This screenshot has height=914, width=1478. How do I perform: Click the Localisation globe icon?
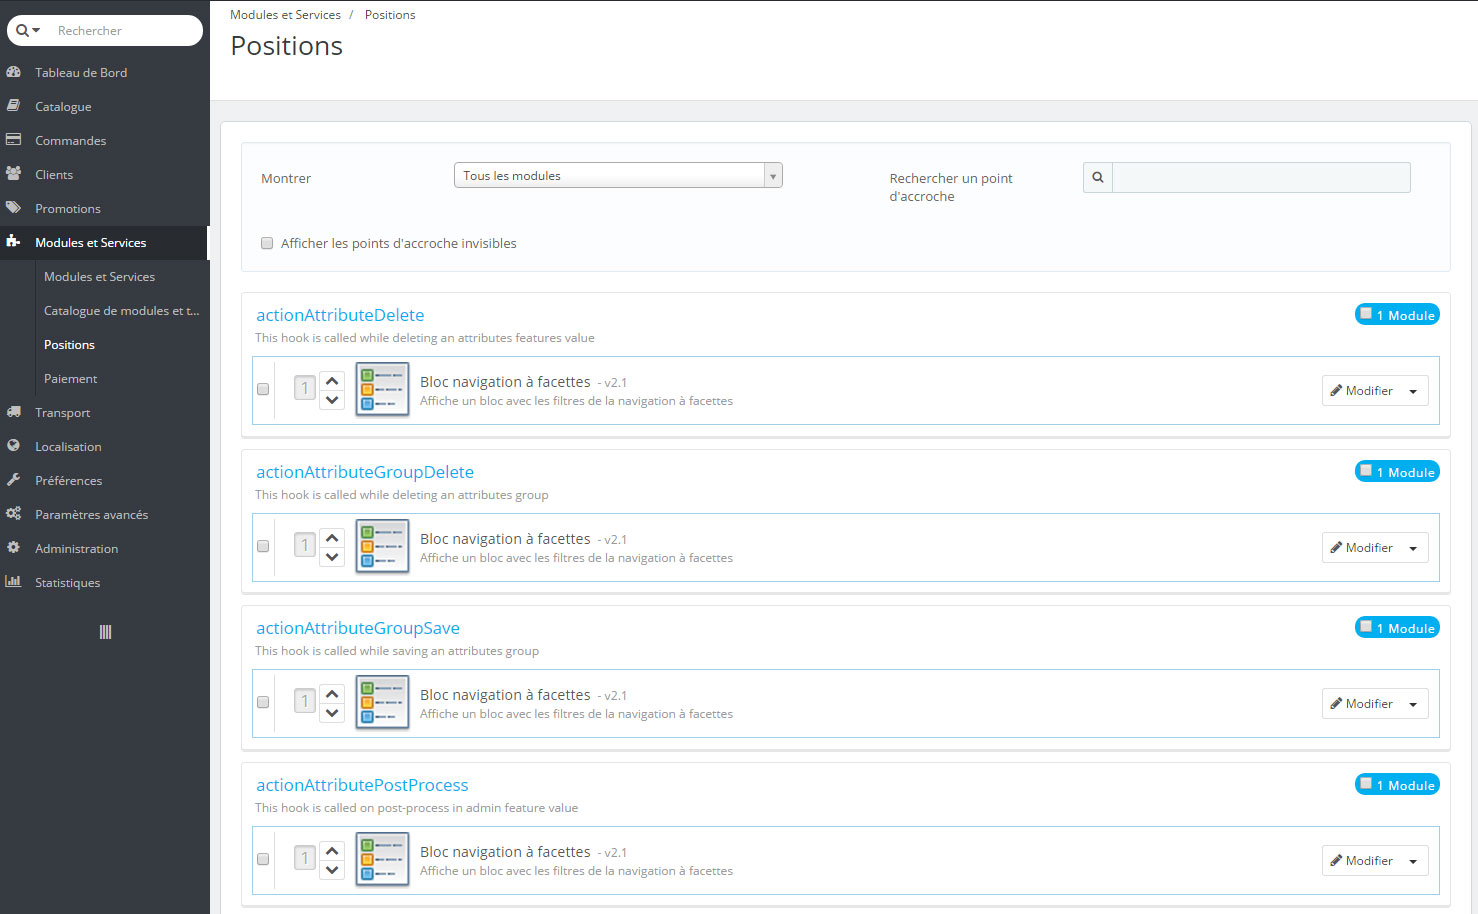pyautogui.click(x=14, y=446)
